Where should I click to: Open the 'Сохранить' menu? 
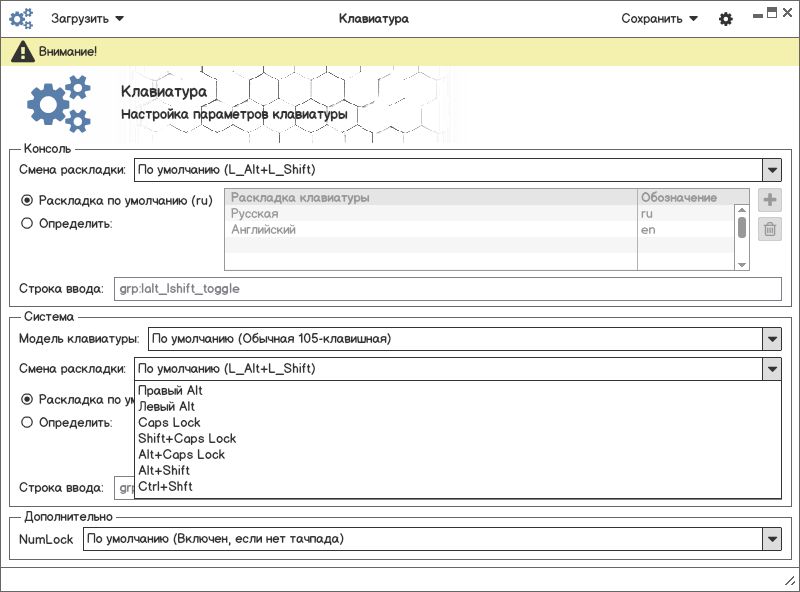(659, 19)
